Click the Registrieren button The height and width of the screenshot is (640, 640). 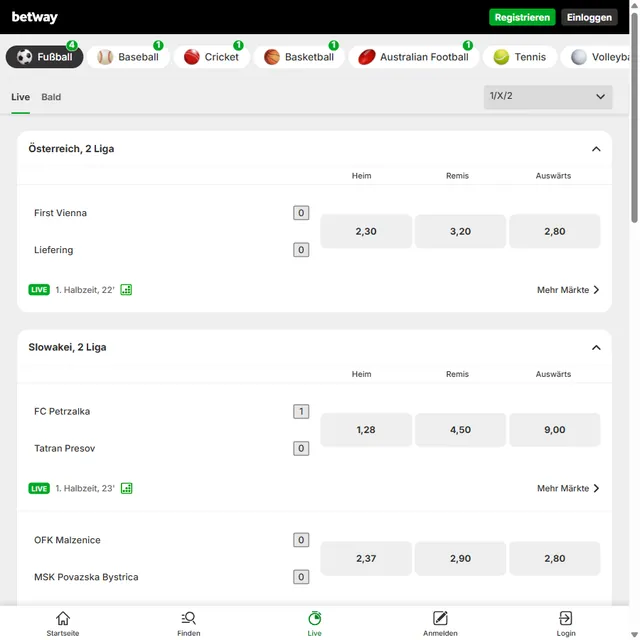(x=522, y=17)
